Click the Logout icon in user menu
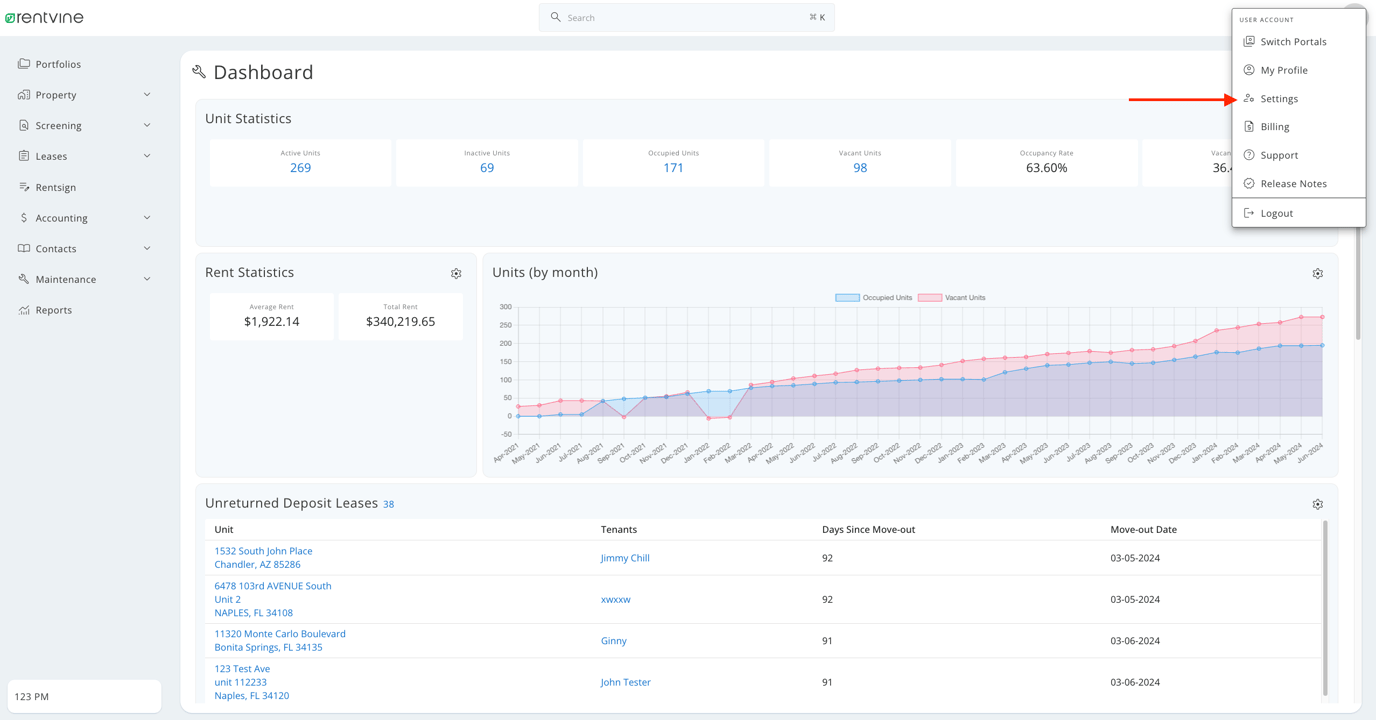The width and height of the screenshot is (1376, 720). click(1249, 213)
